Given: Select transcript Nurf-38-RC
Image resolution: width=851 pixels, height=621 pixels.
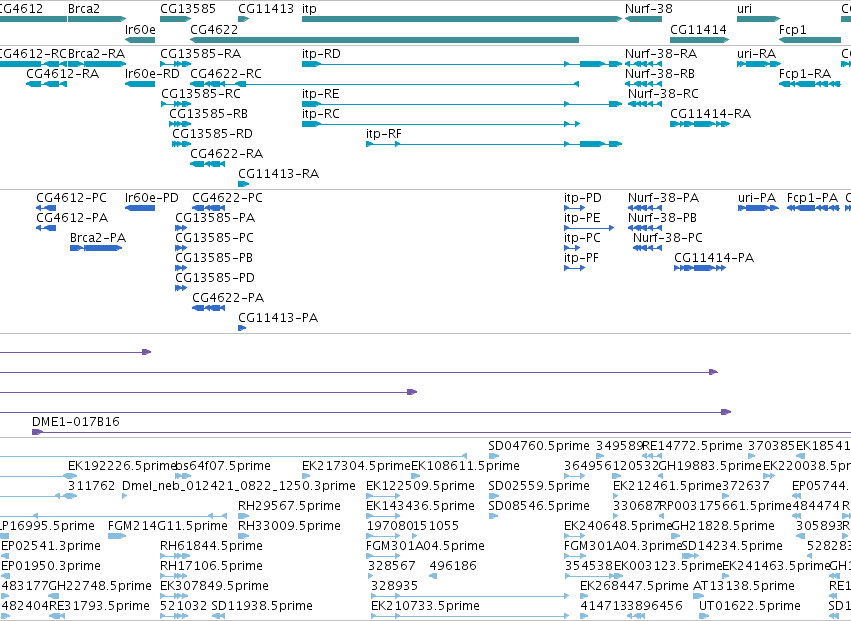Looking at the screenshot, I should point(645,104).
